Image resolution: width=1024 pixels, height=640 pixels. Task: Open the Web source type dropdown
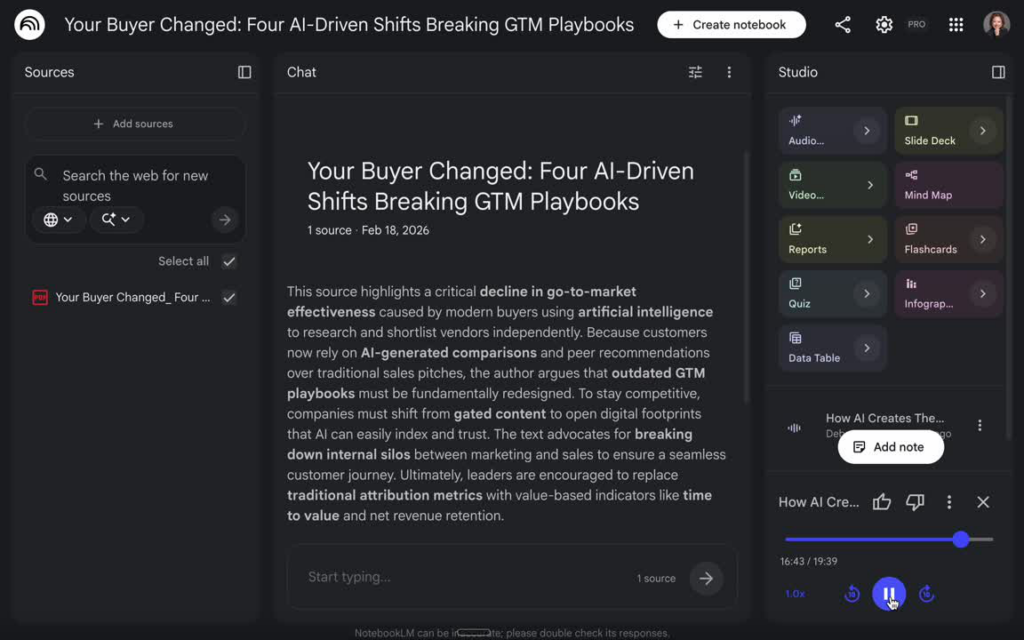(58, 220)
